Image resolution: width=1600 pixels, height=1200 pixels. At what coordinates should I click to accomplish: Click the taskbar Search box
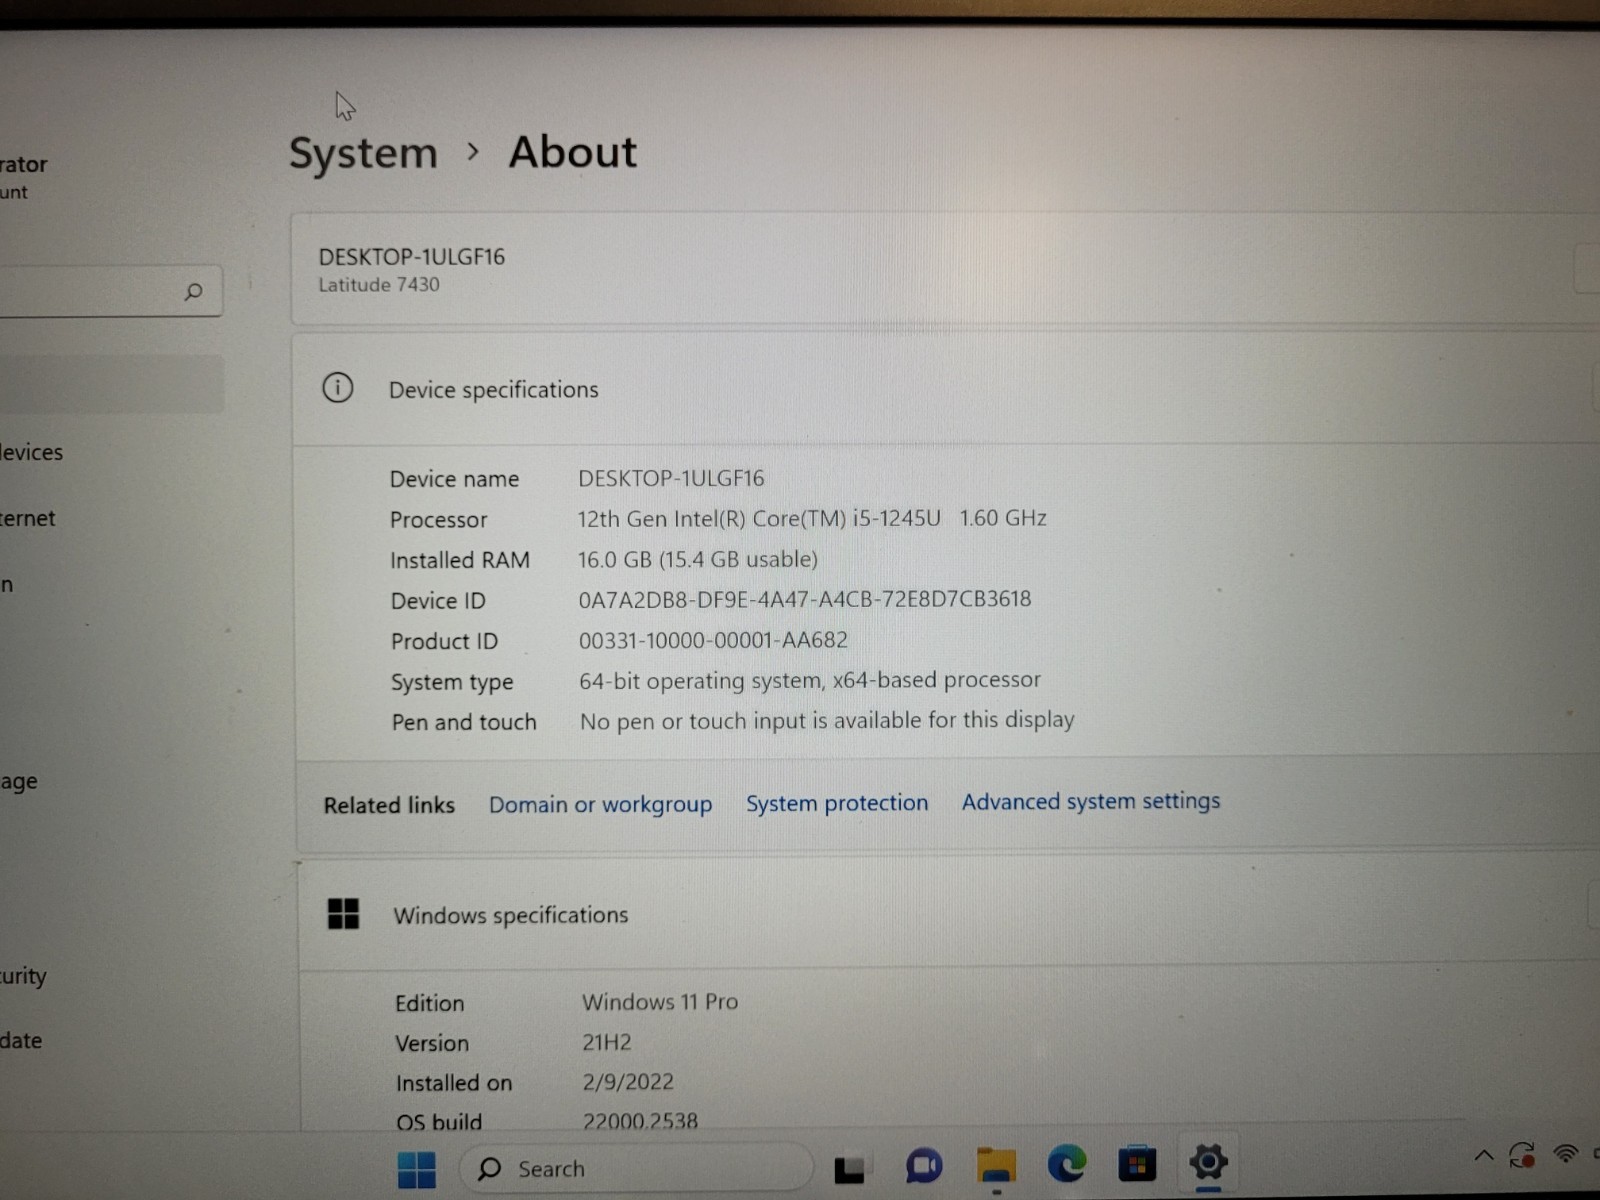point(636,1168)
